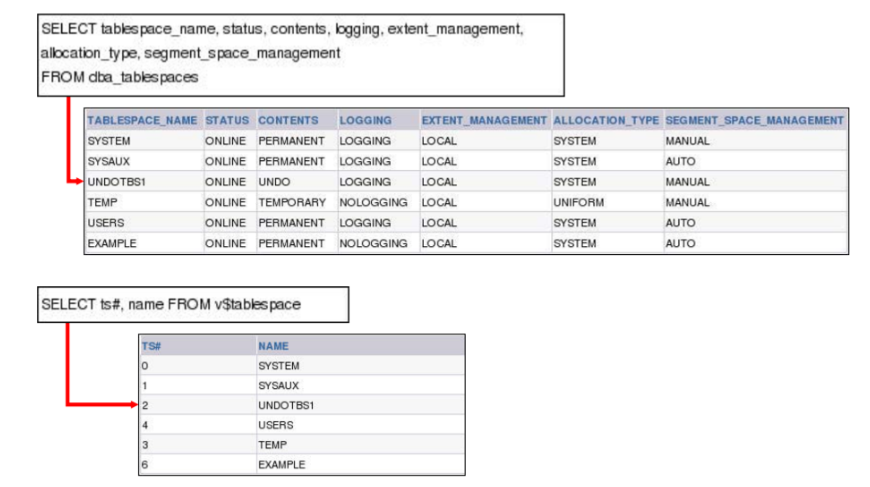Select USERS in the TABLESPACE_NAME column
This screenshot has height=487, width=870.
tap(105, 223)
